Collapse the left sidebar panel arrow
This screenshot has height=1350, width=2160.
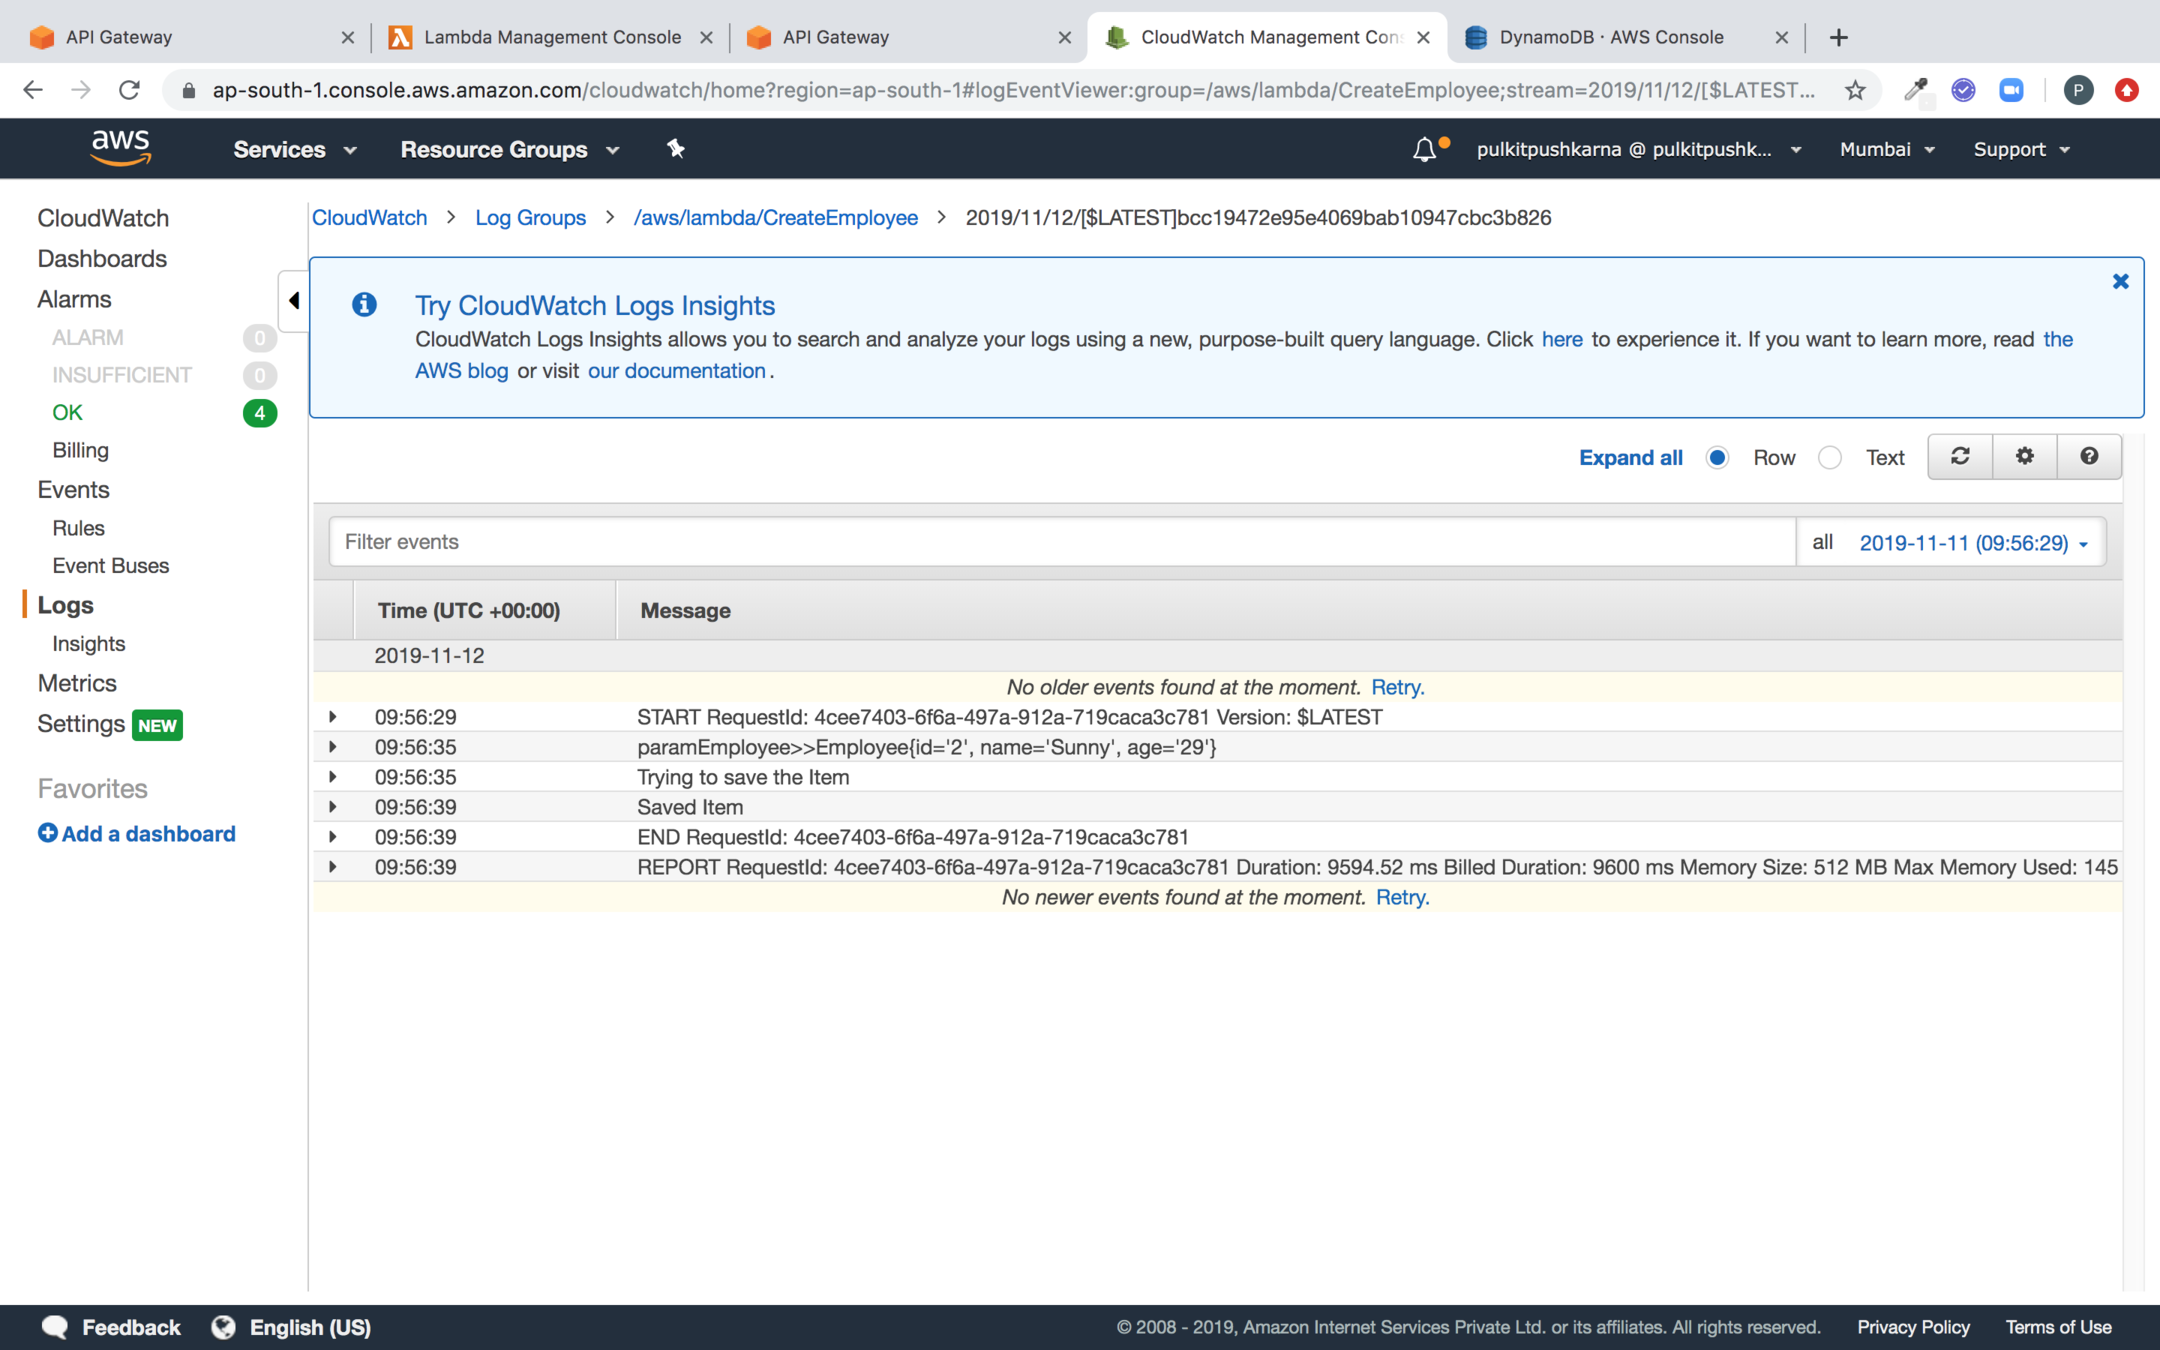point(293,300)
